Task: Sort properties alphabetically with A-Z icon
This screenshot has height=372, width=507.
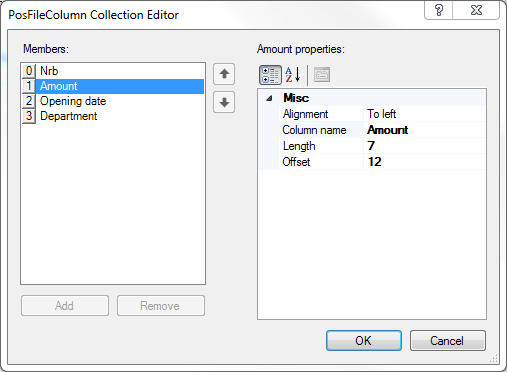Action: pos(293,75)
